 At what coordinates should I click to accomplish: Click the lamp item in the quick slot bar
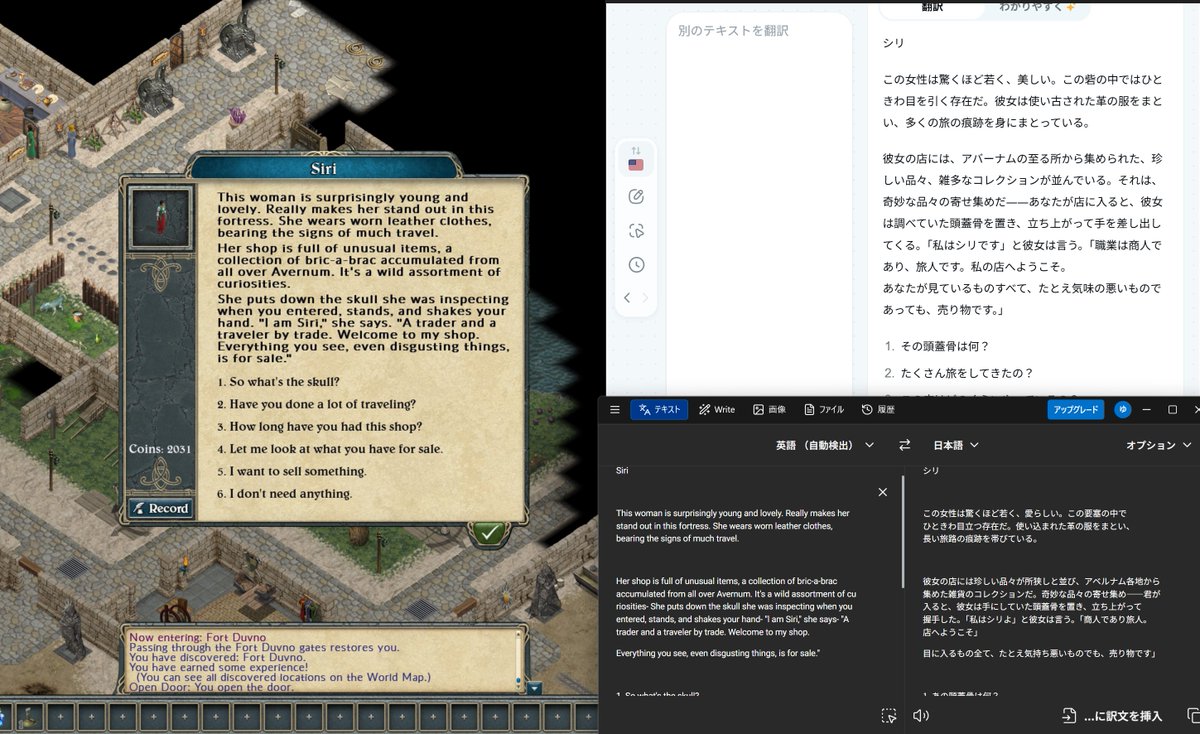click(28, 717)
